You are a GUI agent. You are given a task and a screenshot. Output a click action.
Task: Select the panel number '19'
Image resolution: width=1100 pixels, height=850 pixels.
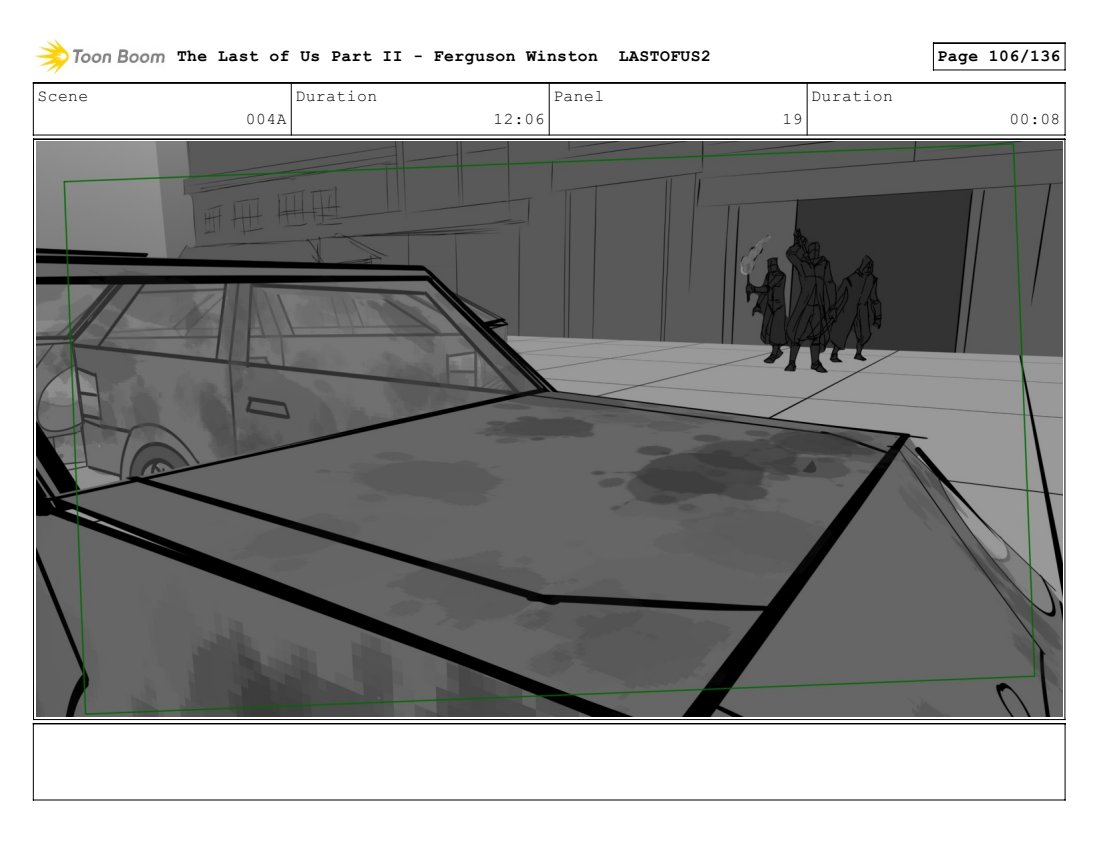tap(792, 119)
